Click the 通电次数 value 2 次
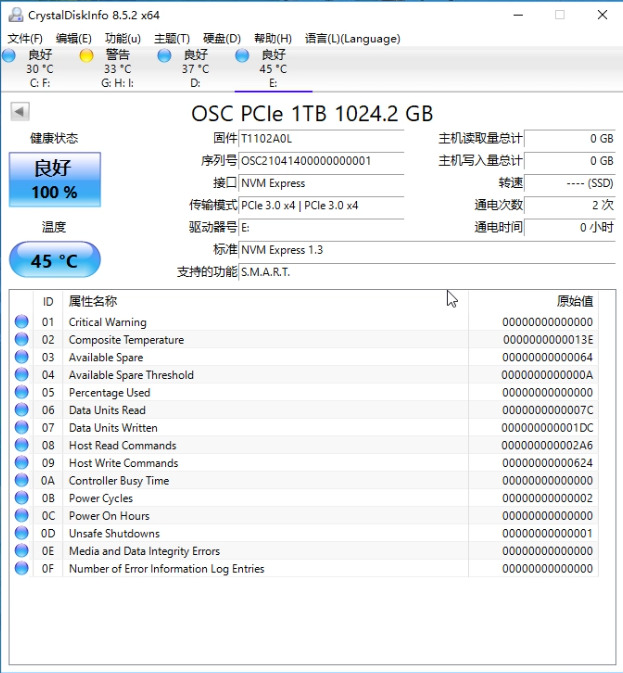This screenshot has height=673, width=623. coord(570,205)
